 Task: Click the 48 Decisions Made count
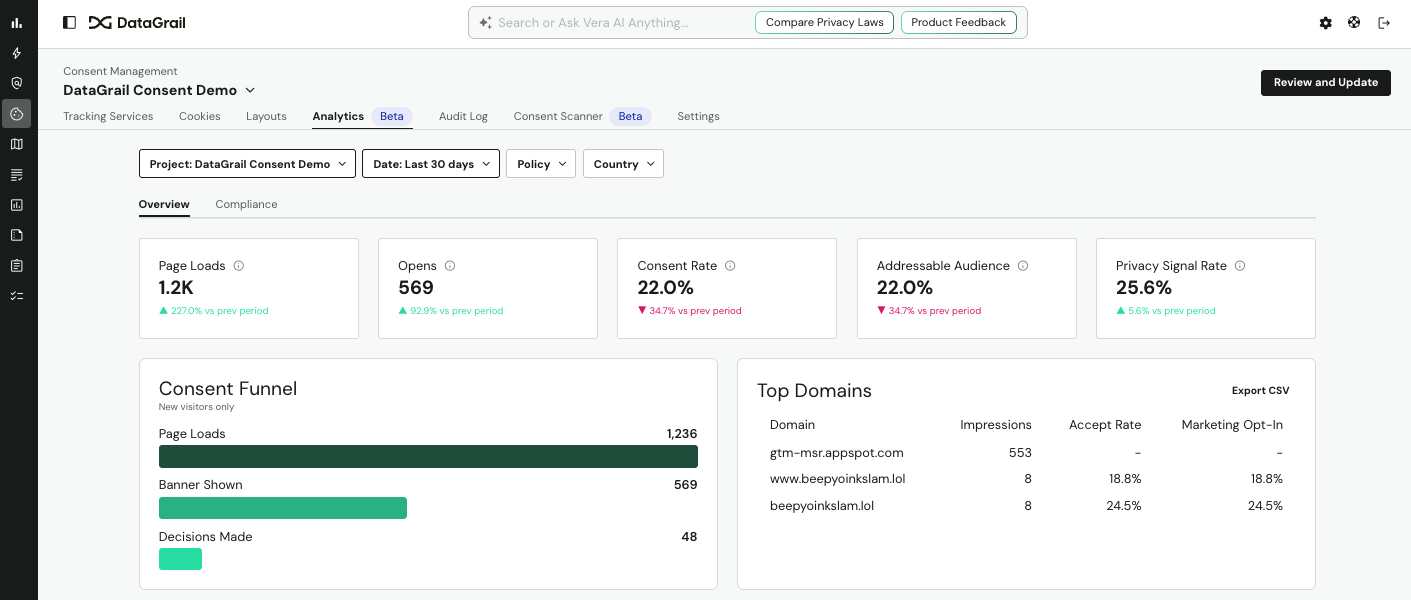click(x=689, y=537)
